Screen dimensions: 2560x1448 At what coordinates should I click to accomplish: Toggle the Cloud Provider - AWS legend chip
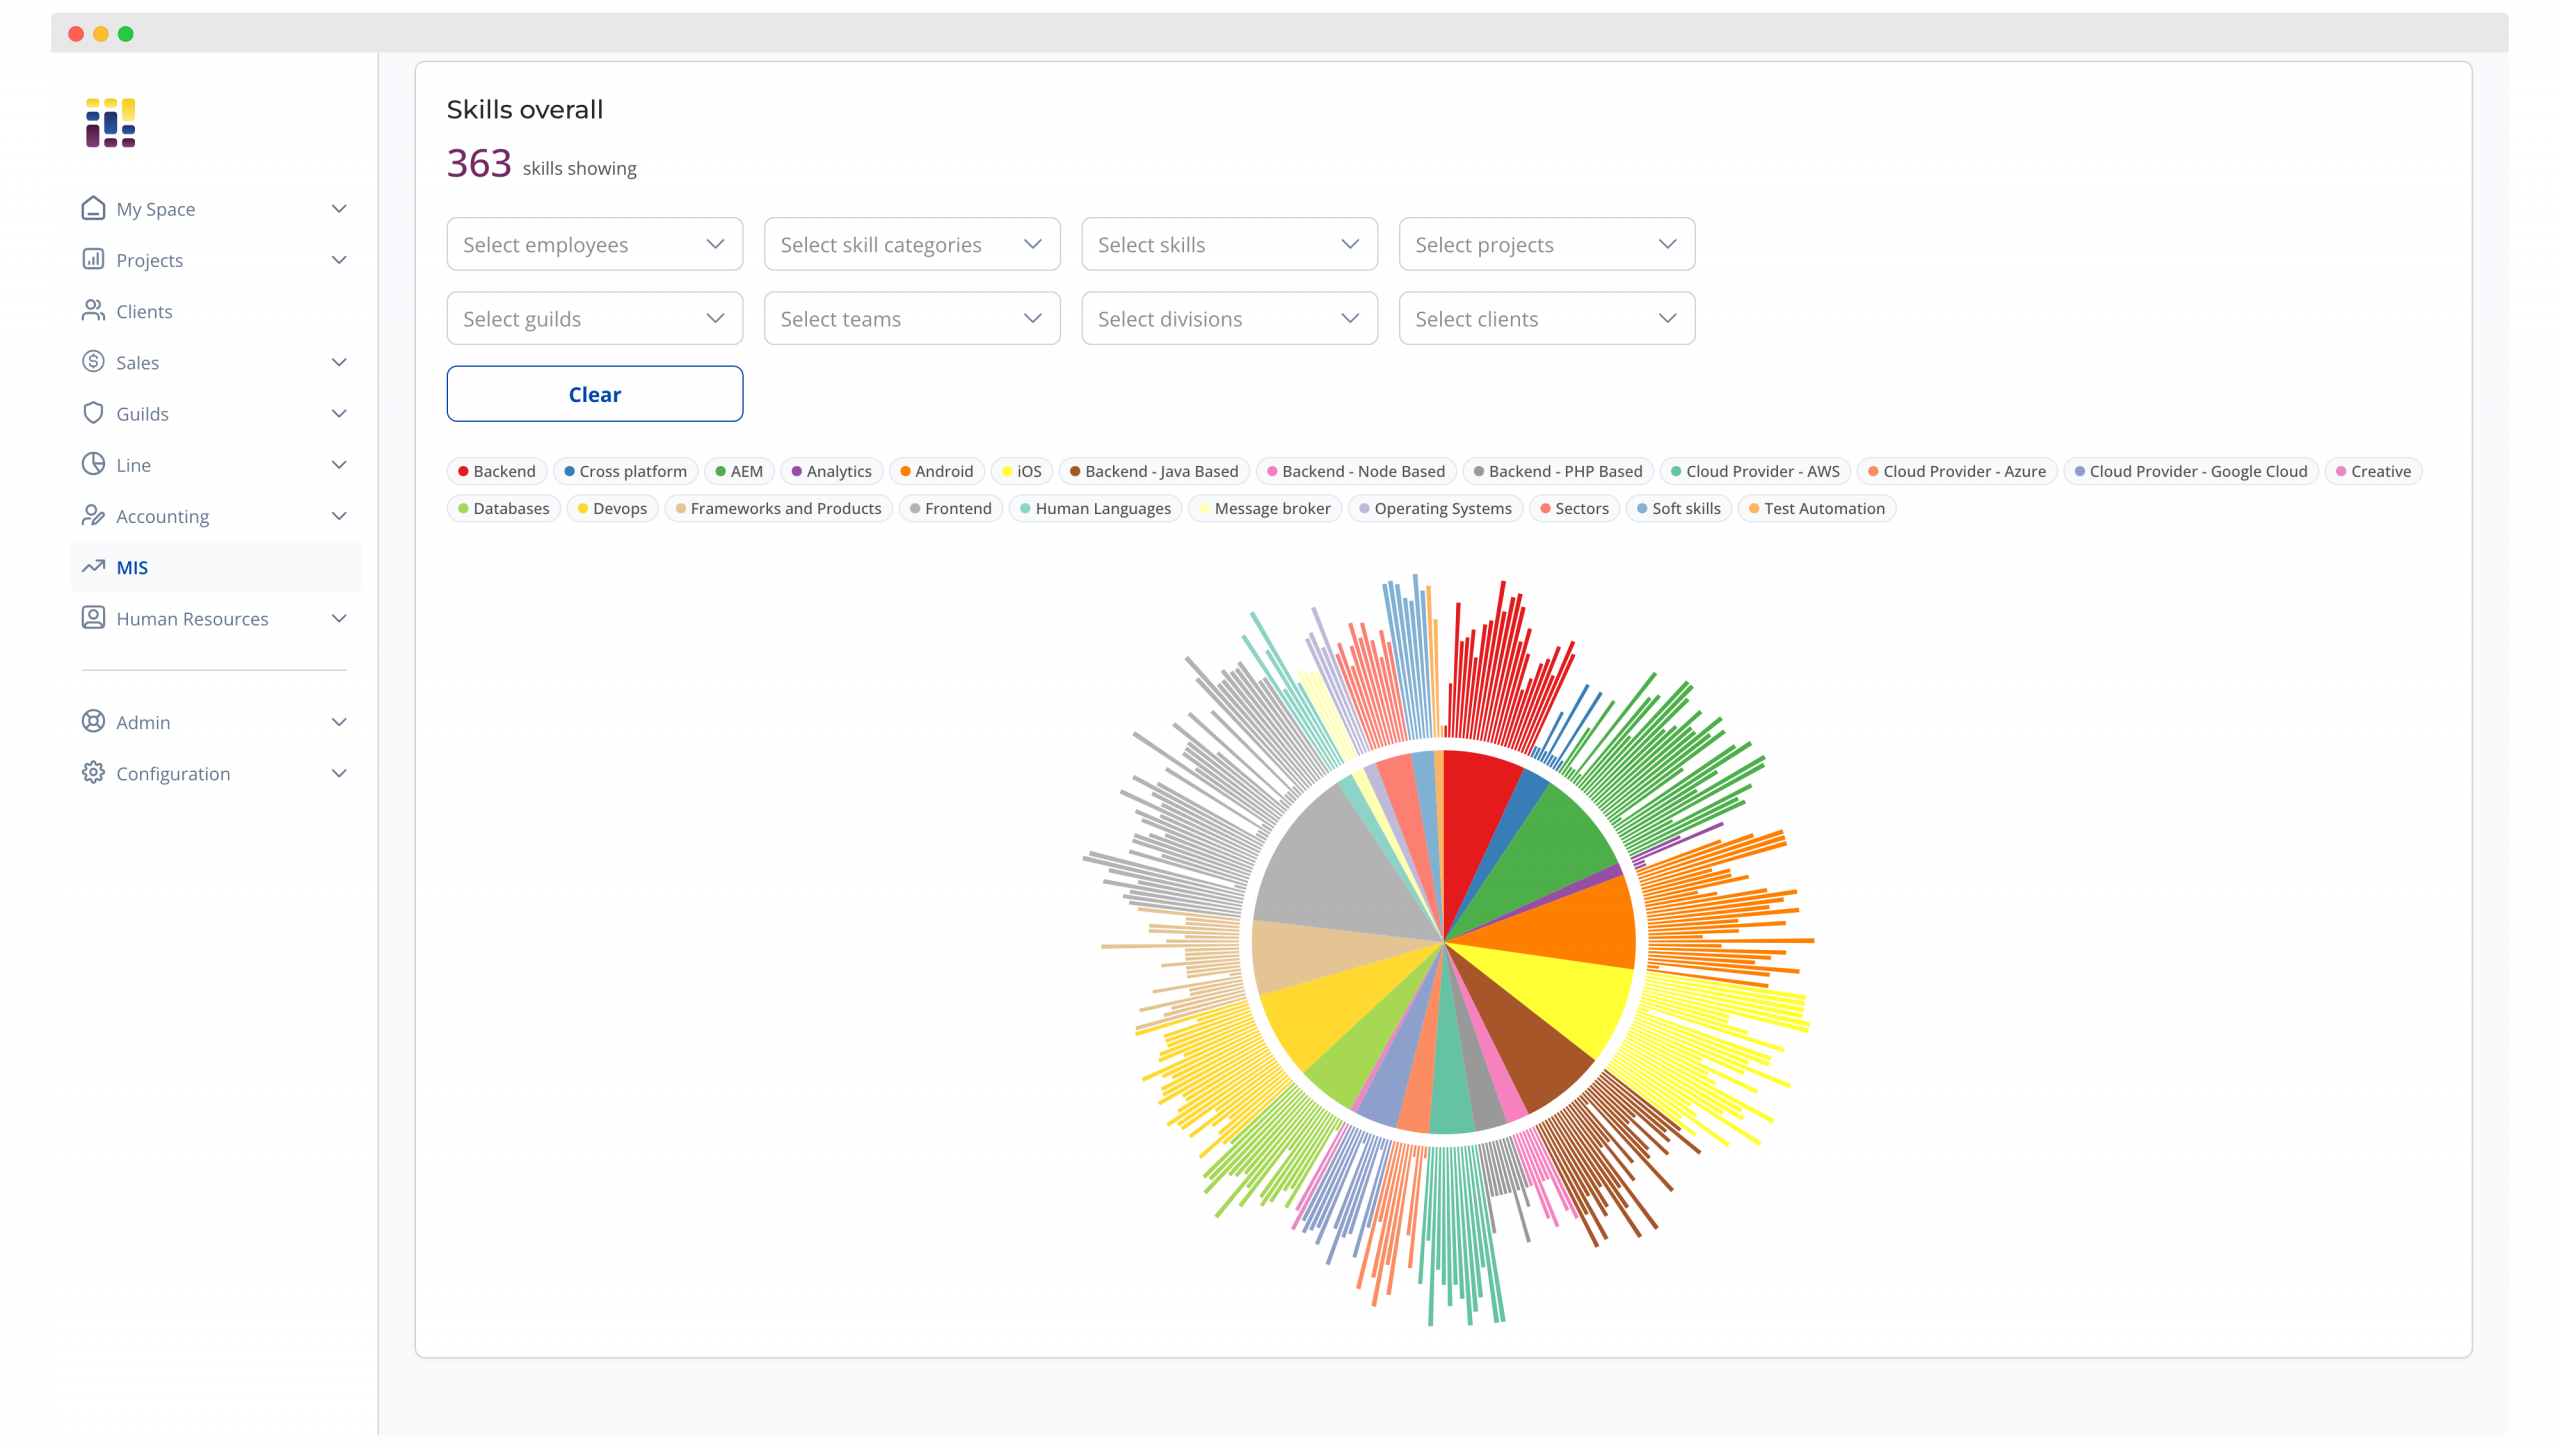point(1755,471)
